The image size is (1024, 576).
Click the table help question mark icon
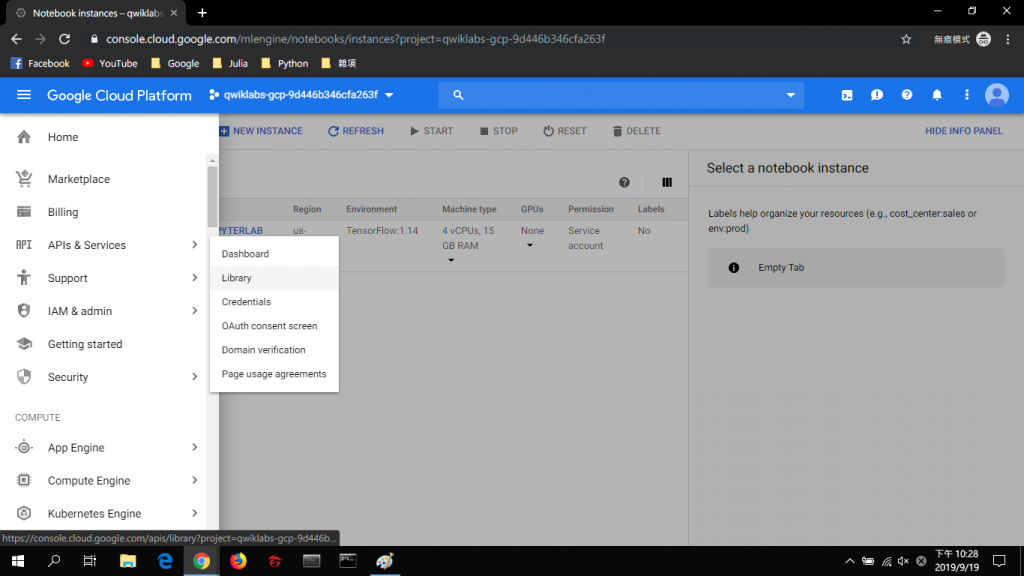624,182
